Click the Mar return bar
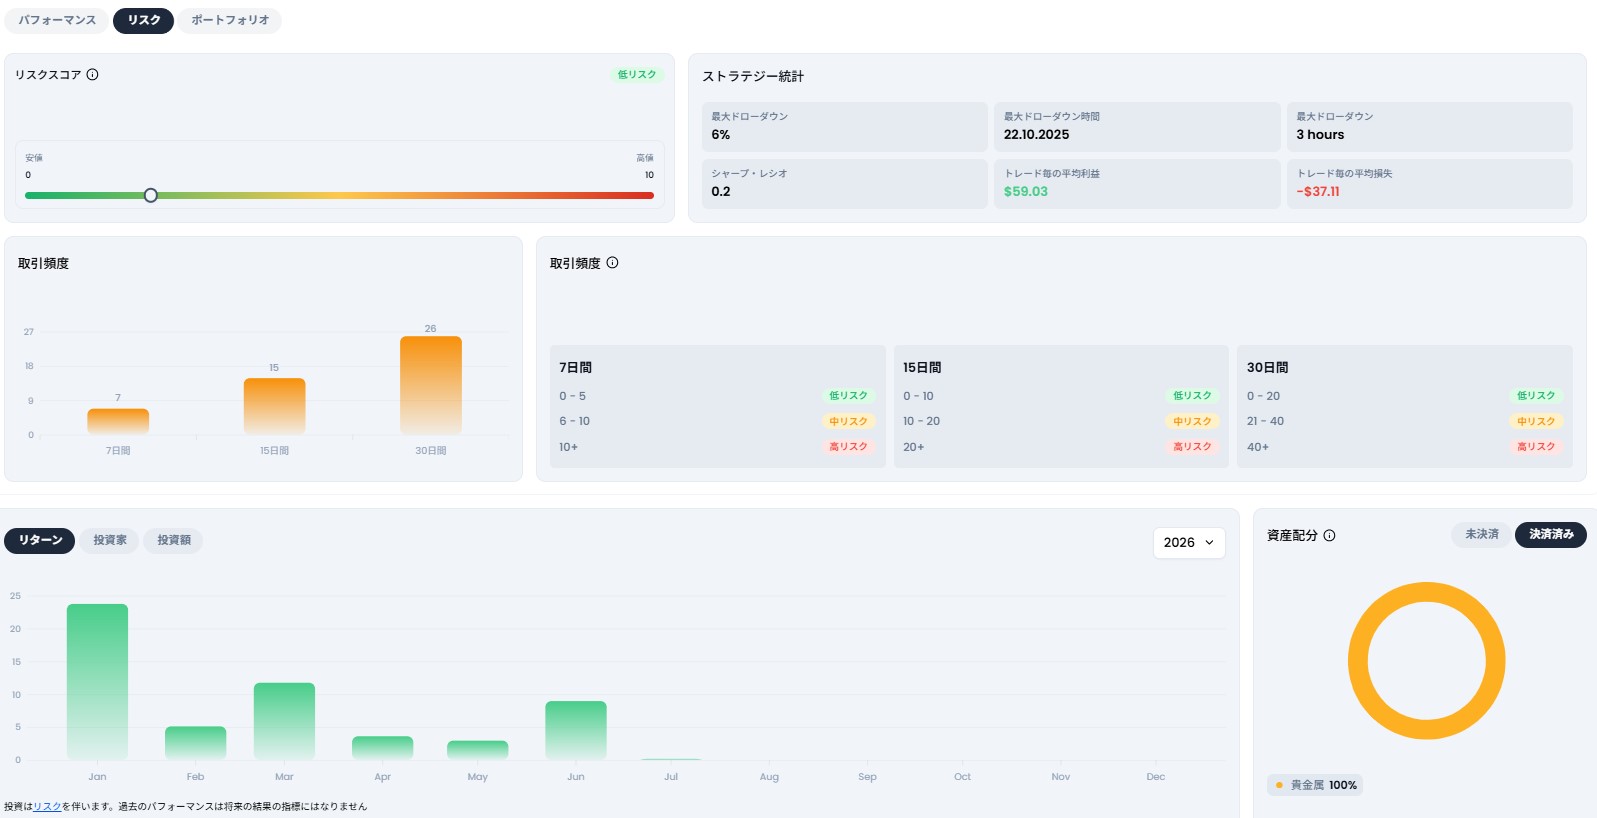The width and height of the screenshot is (1597, 818). [284, 721]
